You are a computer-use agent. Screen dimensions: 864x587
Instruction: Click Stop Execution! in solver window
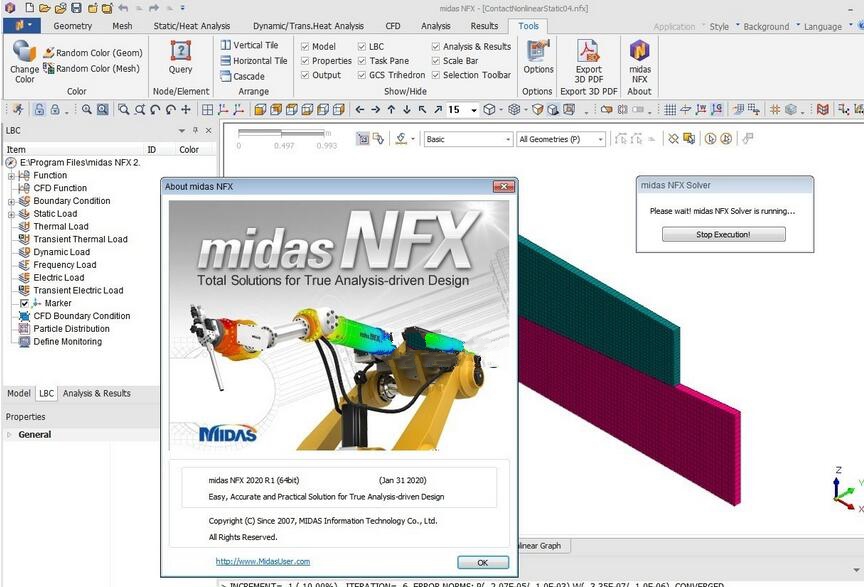pyautogui.click(x=723, y=234)
